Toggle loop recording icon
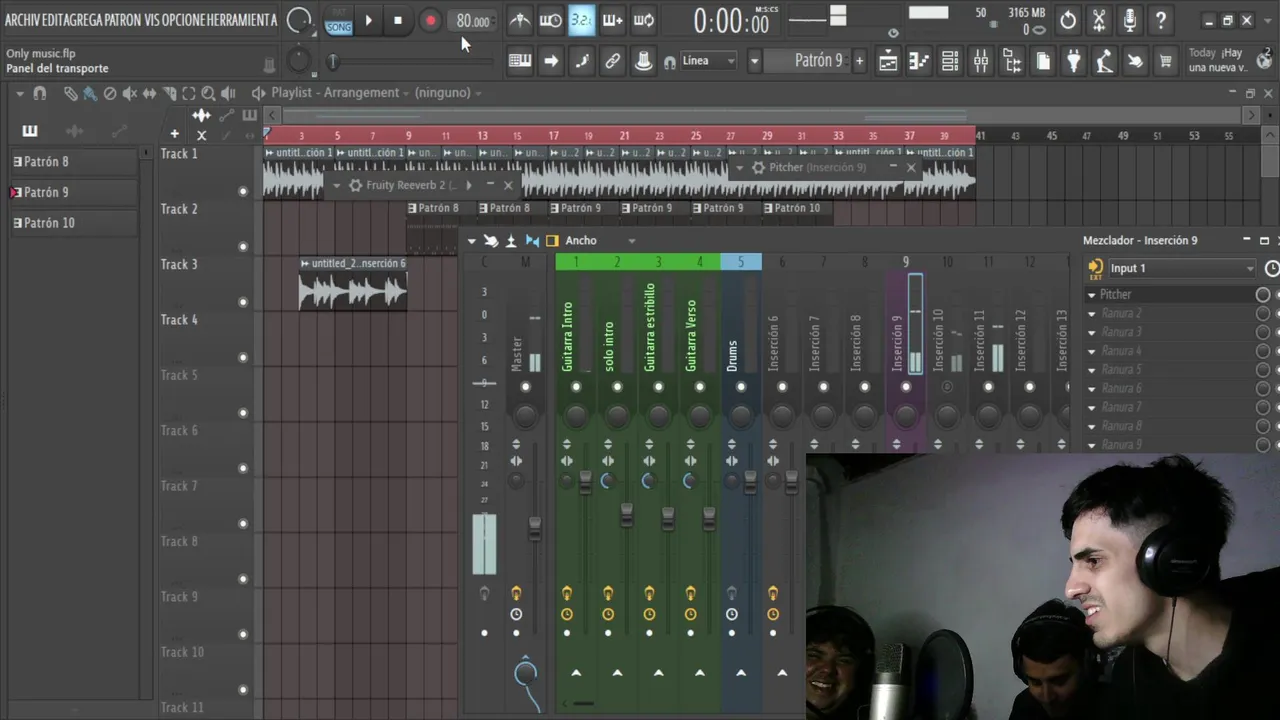 644,20
